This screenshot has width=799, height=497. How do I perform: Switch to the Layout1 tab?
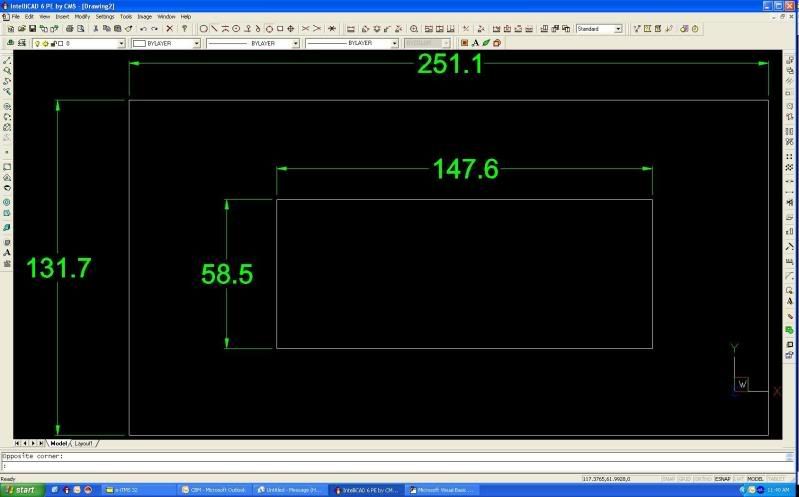[83, 442]
